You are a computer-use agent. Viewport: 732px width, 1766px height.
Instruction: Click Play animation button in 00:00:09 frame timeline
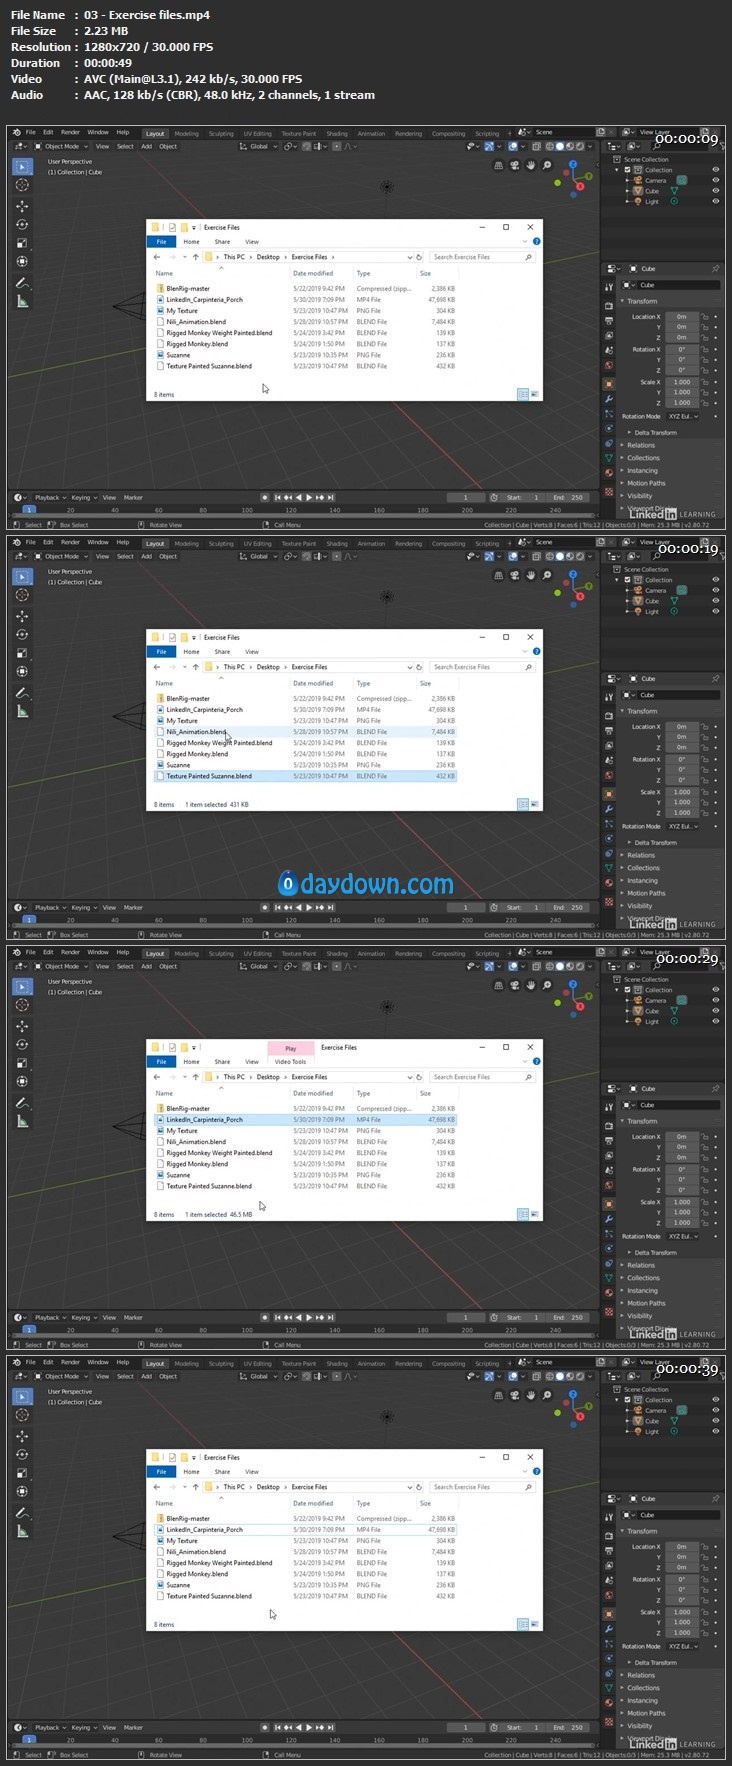[309, 497]
